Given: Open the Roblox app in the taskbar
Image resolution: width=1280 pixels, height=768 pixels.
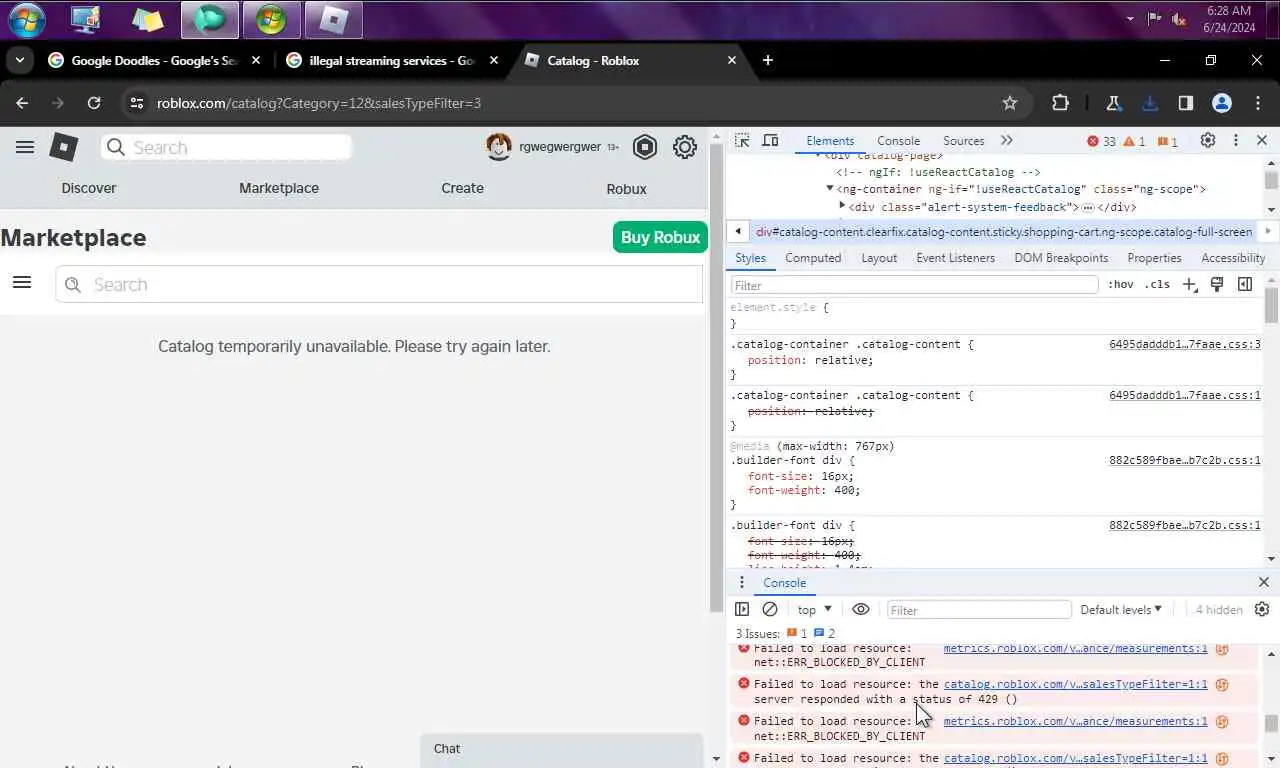Looking at the screenshot, I should 333,19.
